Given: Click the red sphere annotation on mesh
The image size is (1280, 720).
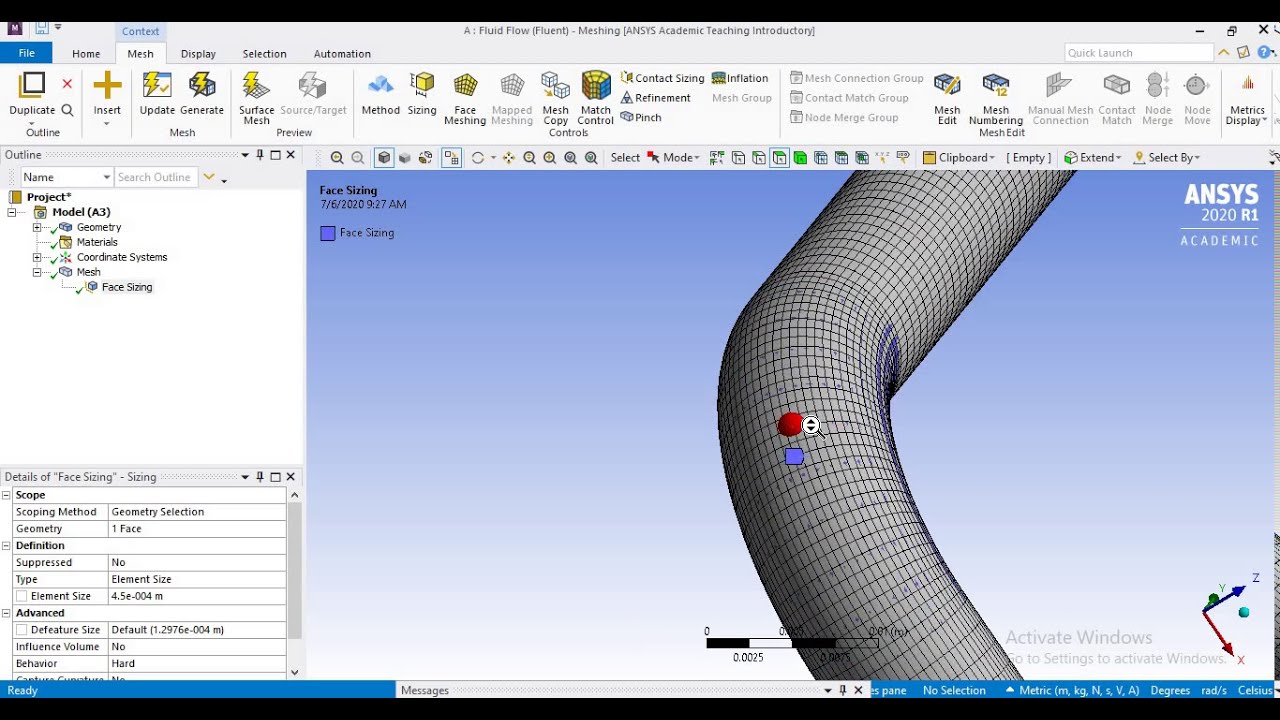Looking at the screenshot, I should [x=790, y=425].
